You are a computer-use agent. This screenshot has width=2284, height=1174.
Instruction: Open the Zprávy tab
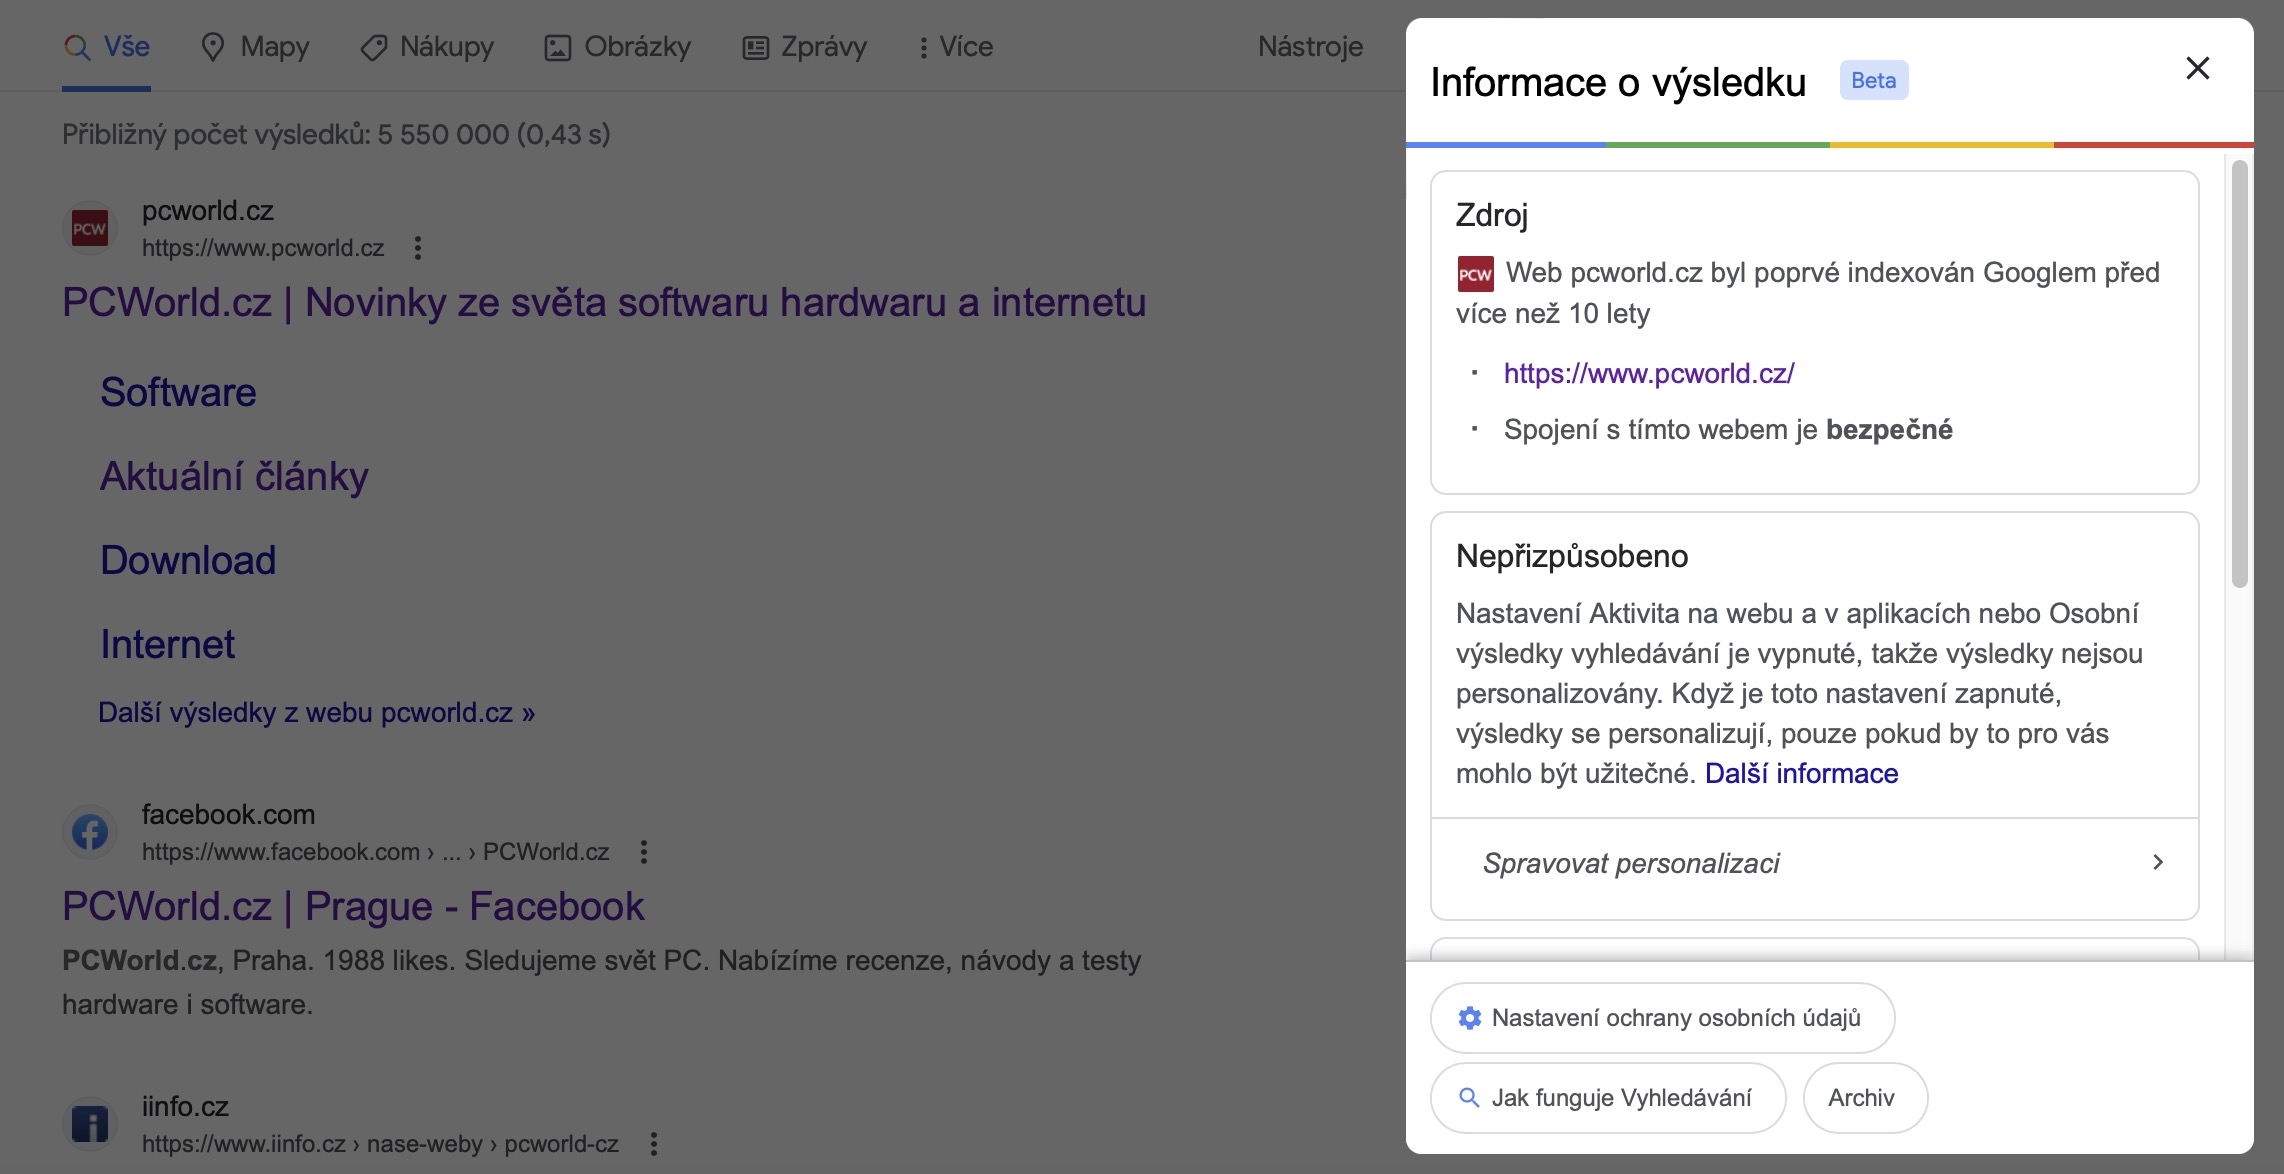[804, 47]
